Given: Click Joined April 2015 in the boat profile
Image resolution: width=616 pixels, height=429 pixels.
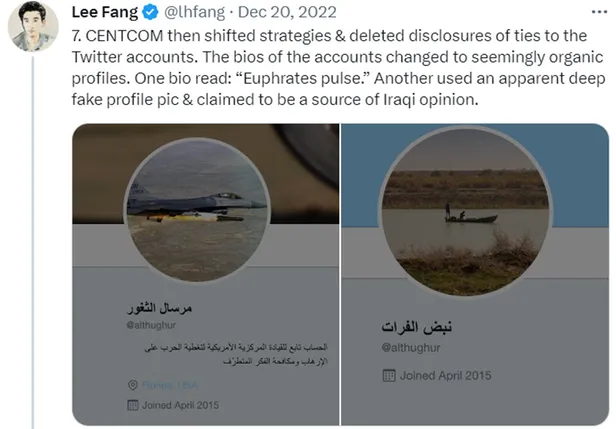Looking at the screenshot, I should click(x=447, y=375).
